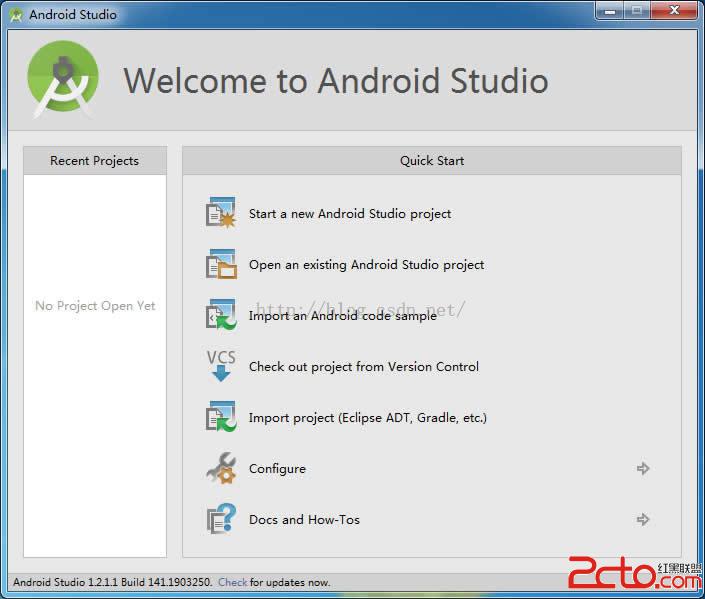Click the 'No Project Open Yet' text
This screenshot has height=599, width=705.
(95, 306)
